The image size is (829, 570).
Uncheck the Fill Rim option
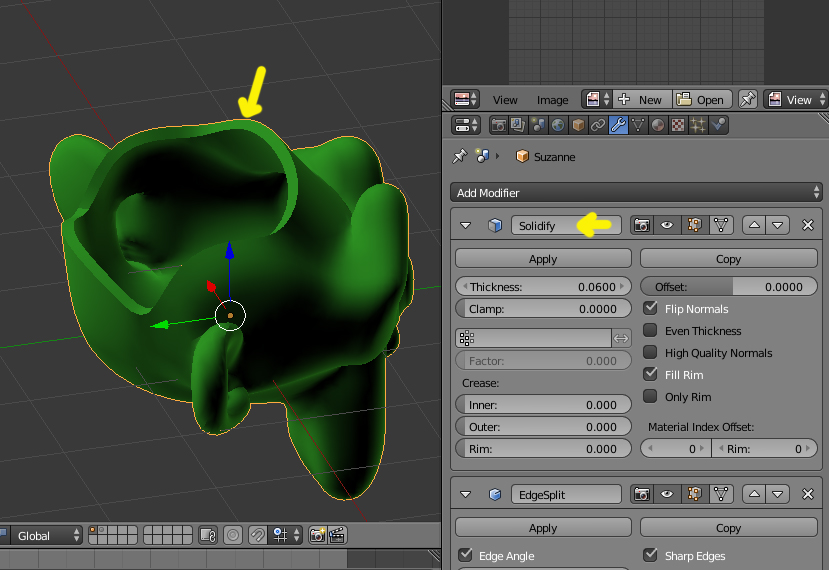[650, 374]
